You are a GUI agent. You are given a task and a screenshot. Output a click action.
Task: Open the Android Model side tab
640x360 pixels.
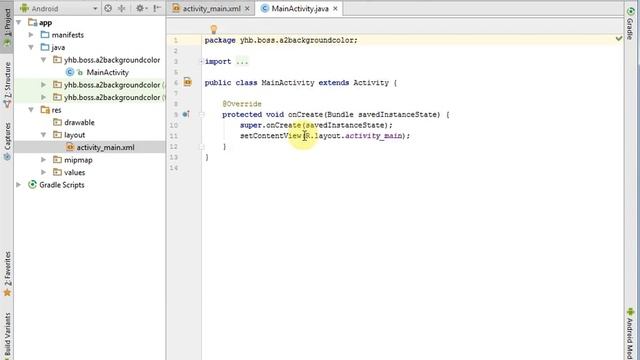[630, 333]
